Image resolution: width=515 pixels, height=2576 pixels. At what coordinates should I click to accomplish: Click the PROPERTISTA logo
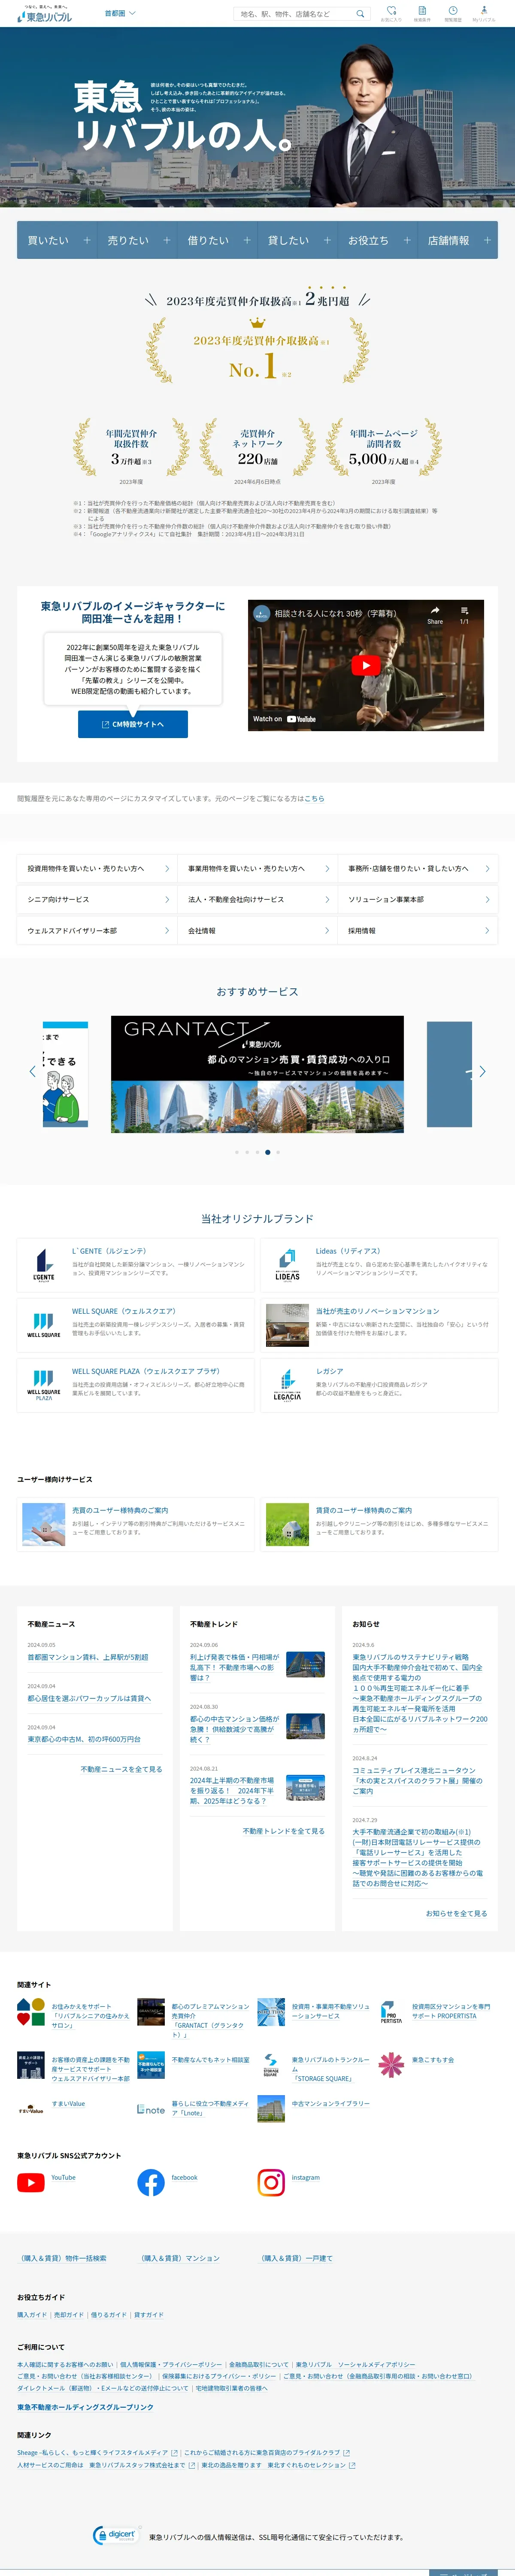(391, 2012)
